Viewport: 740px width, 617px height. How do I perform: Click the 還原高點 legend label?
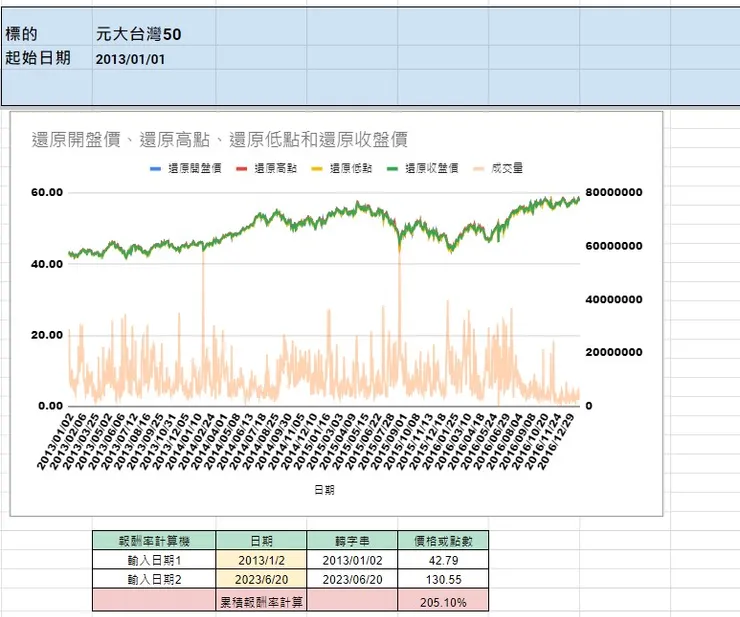click(x=276, y=168)
